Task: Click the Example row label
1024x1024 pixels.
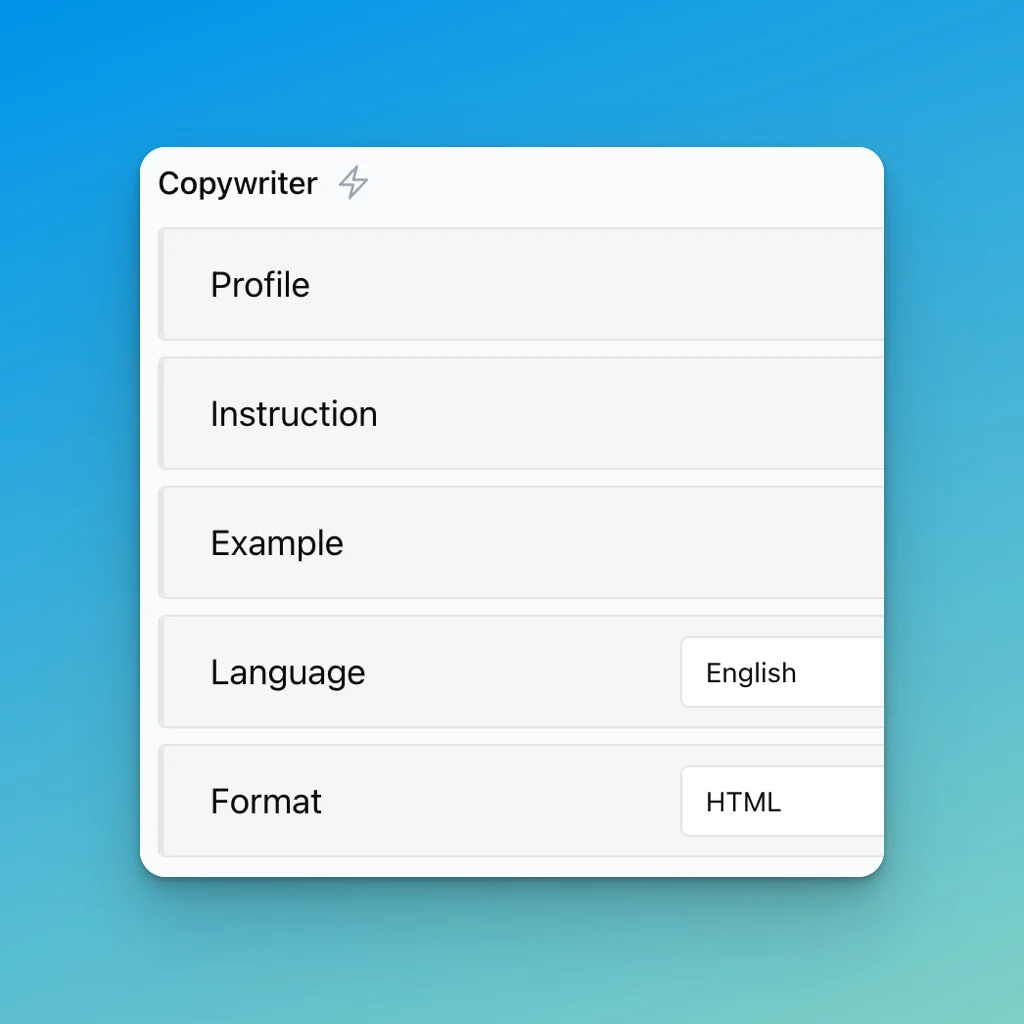Action: point(276,542)
